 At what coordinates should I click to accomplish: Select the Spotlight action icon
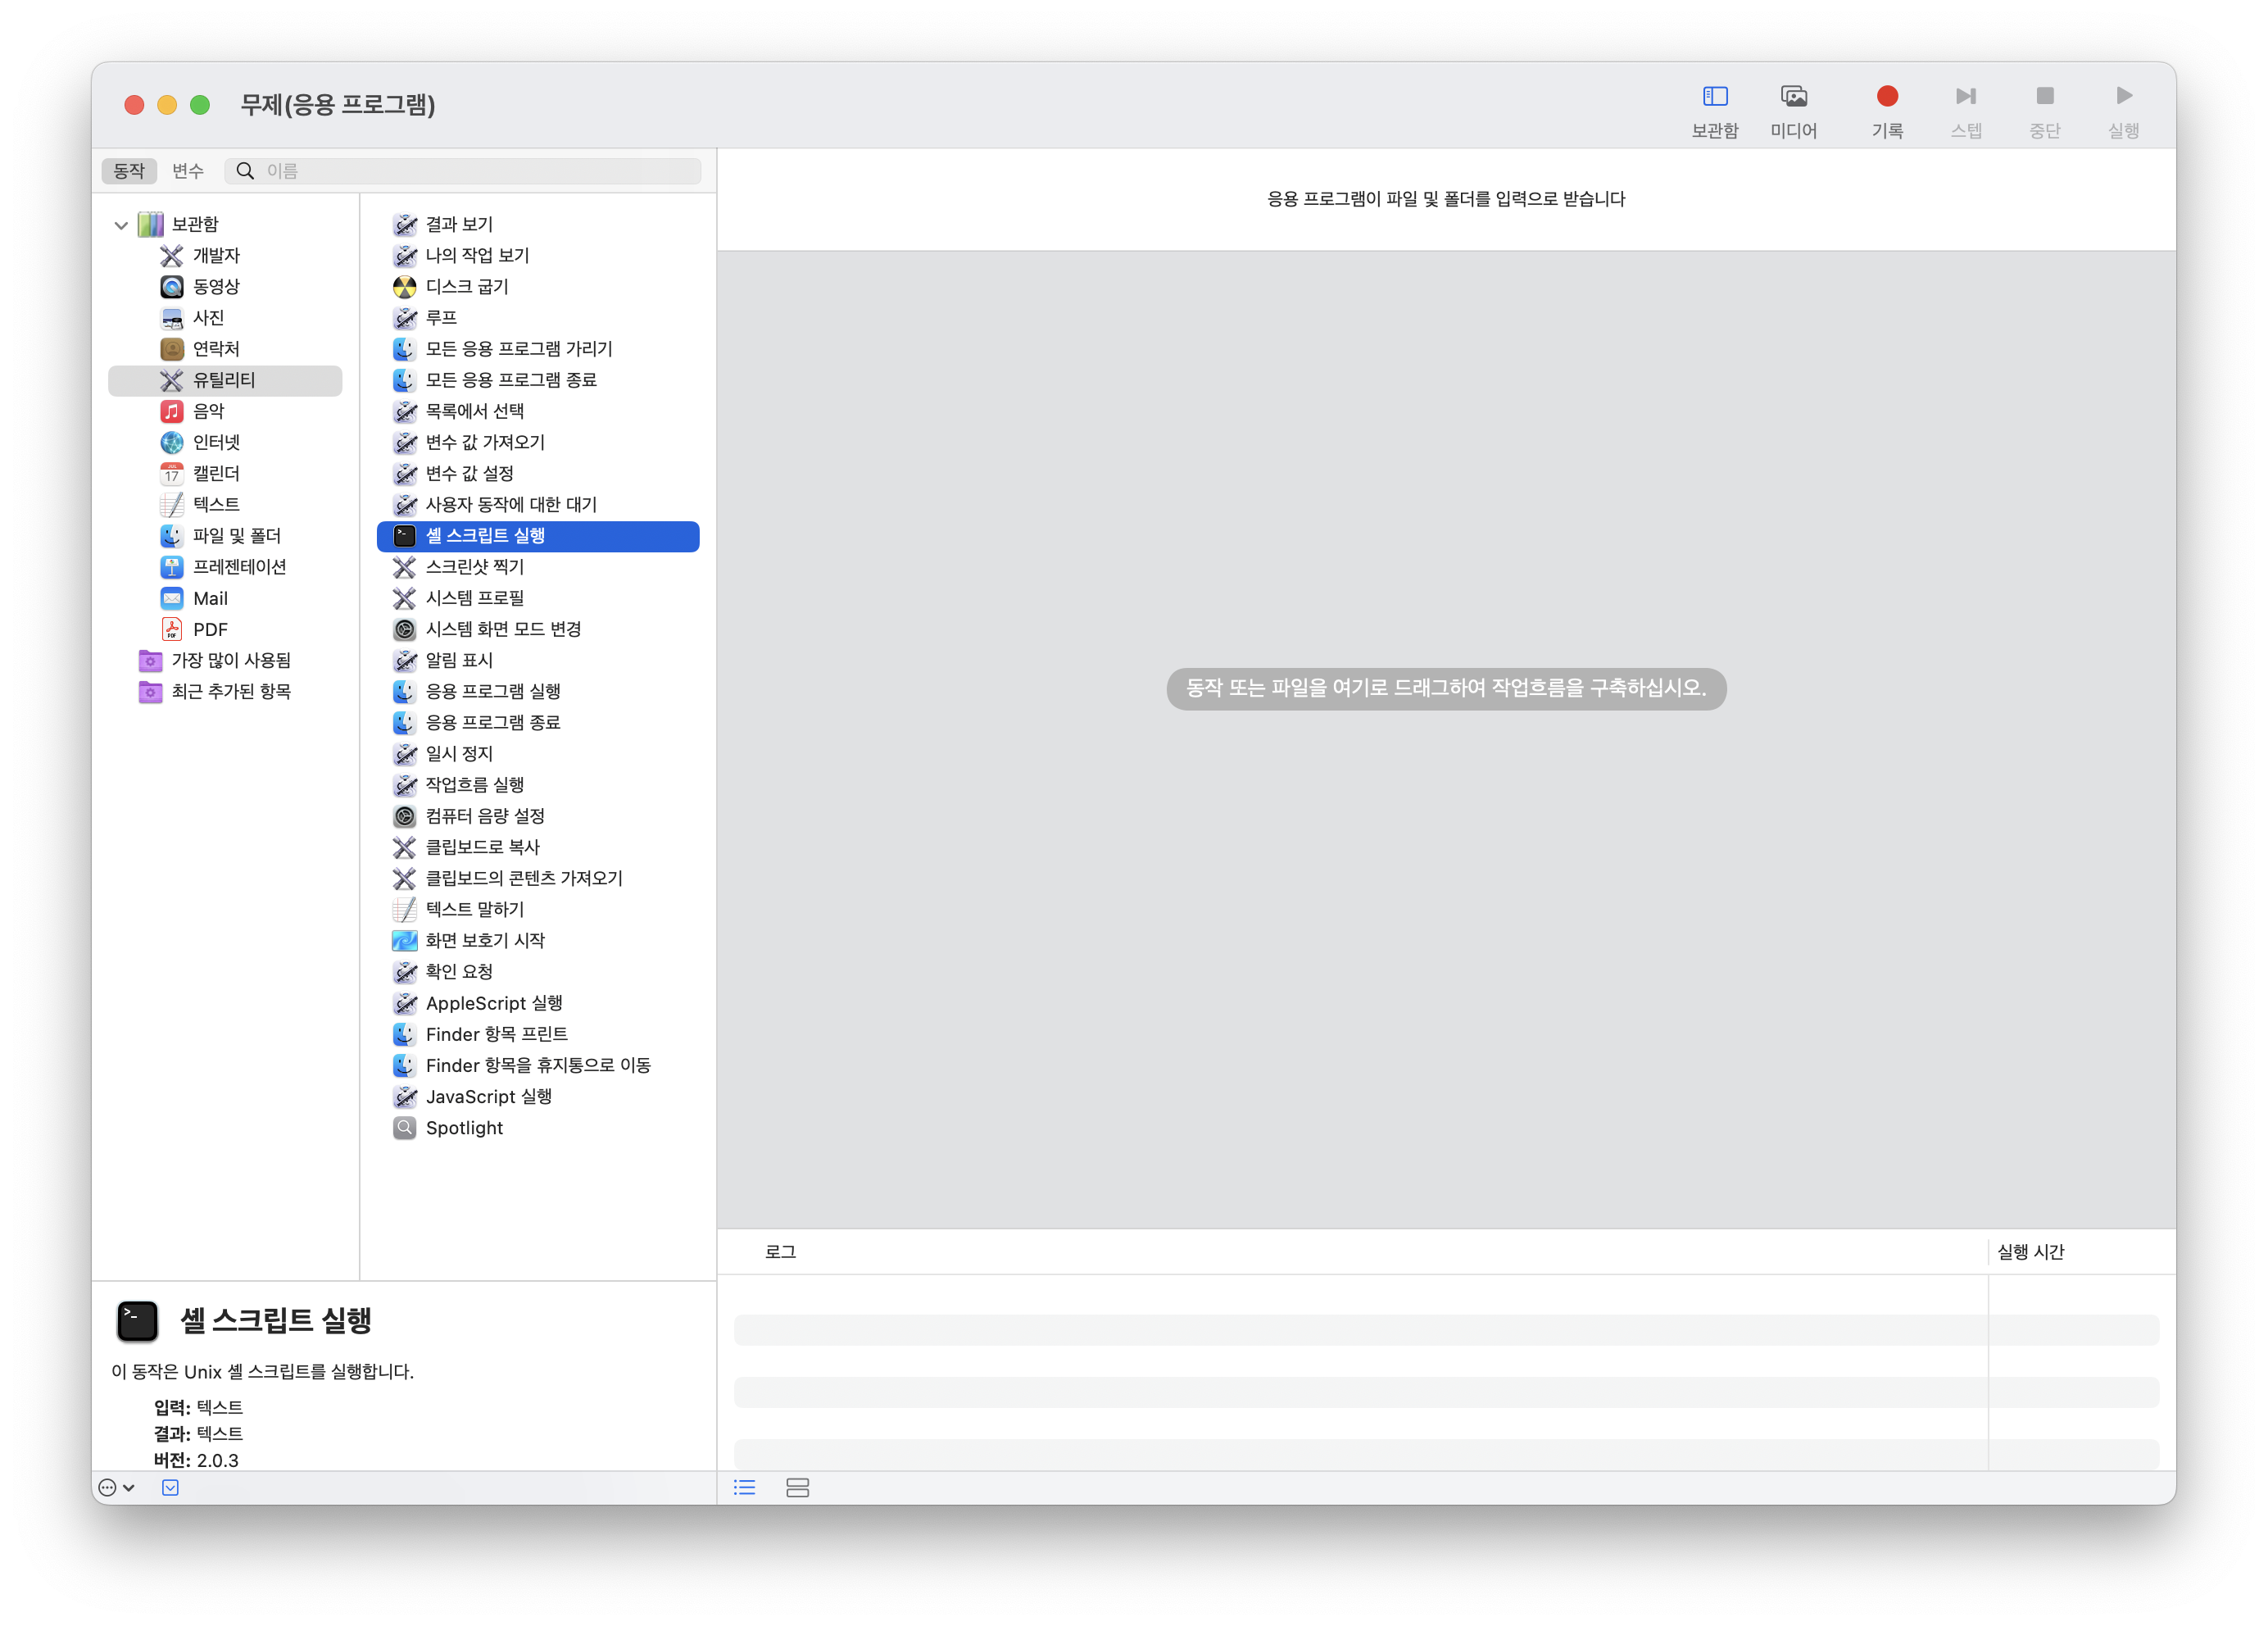(404, 1128)
